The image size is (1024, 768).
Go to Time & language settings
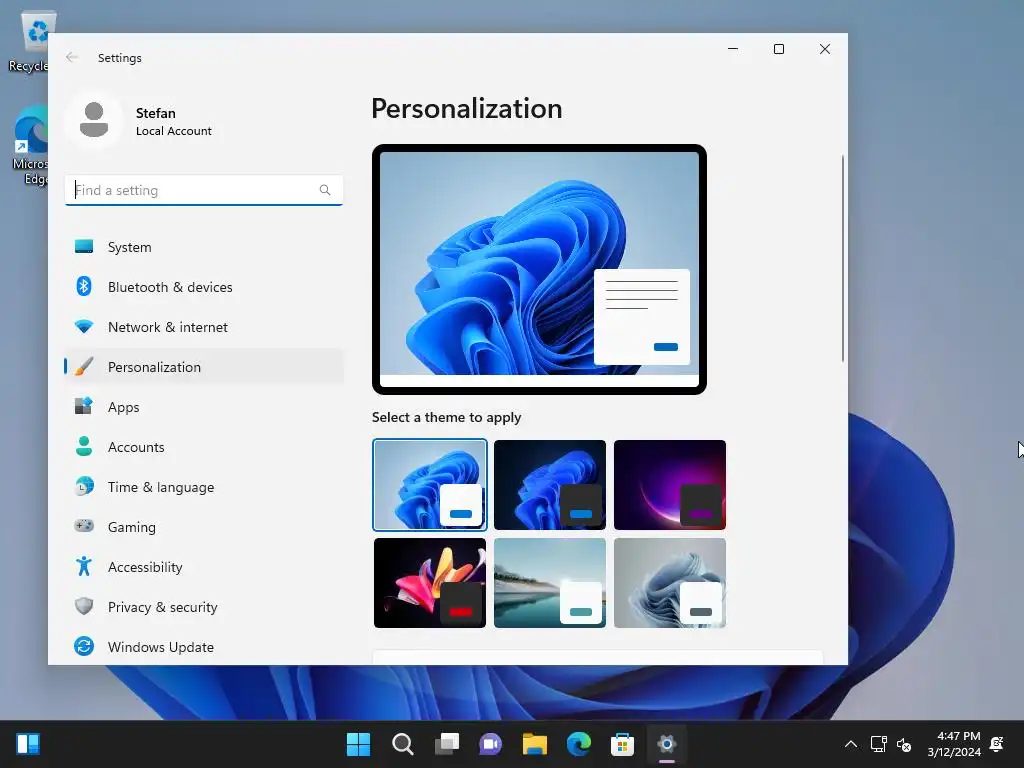pos(204,487)
